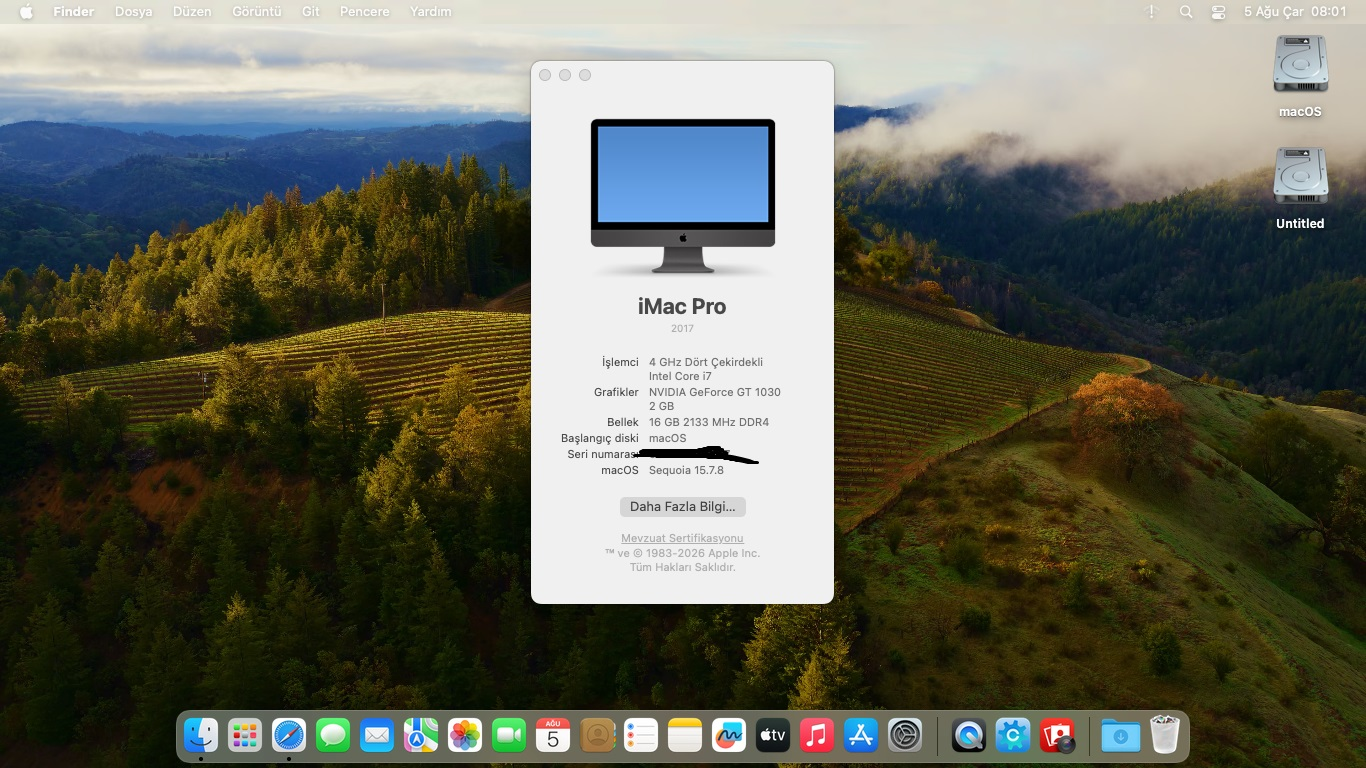Open the Trash in the Dock
This screenshot has height=768, width=1366.
pyautogui.click(x=1165, y=736)
